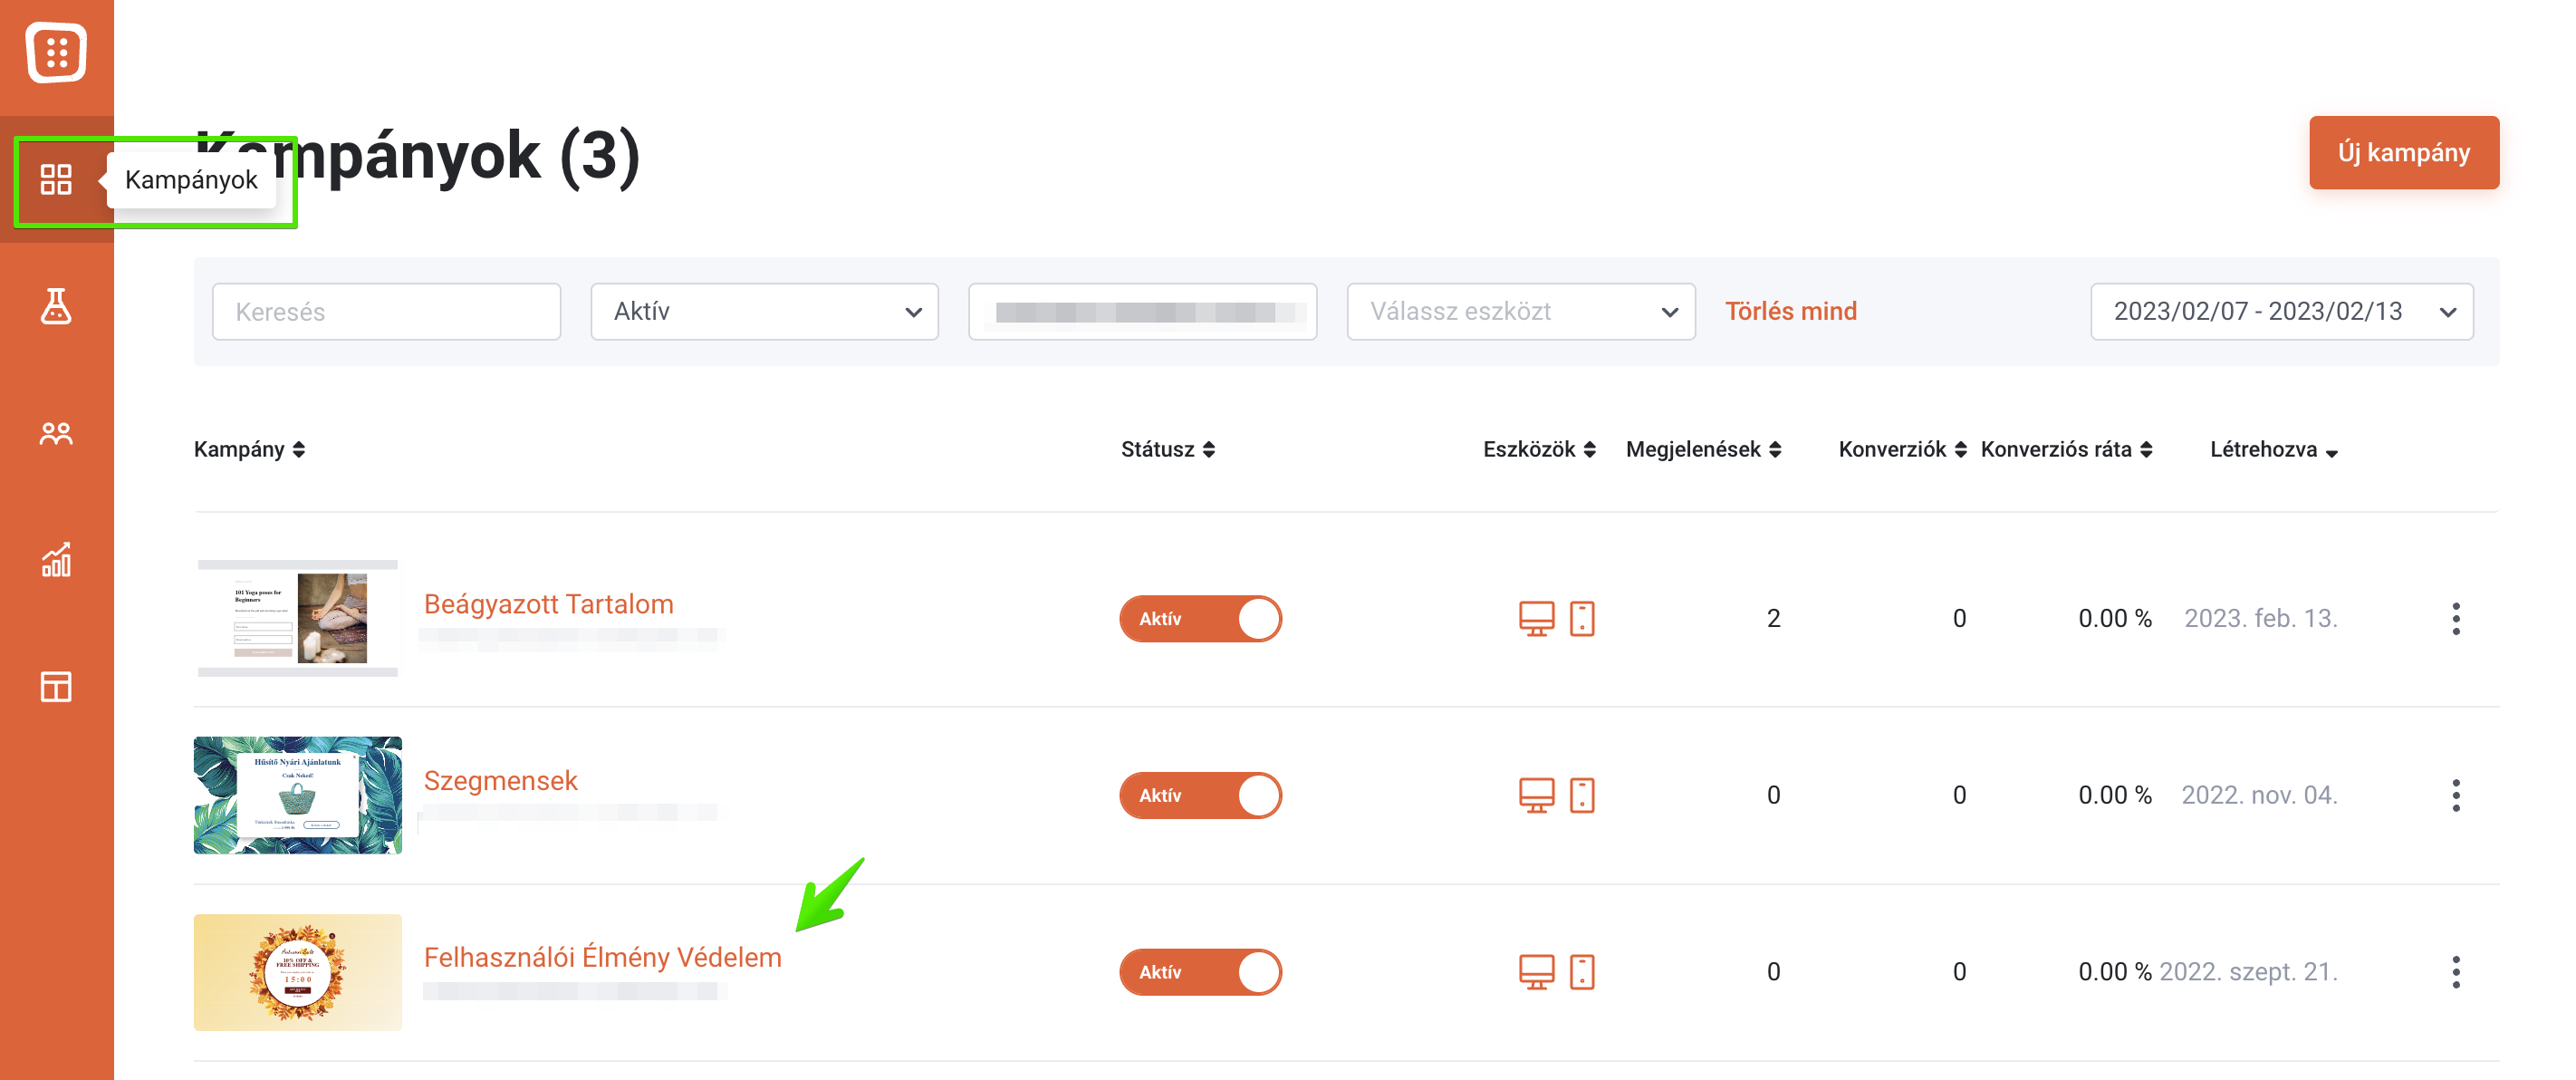Expand the Aktív status filter dropdown
The width and height of the screenshot is (2576, 1080).
(765, 312)
